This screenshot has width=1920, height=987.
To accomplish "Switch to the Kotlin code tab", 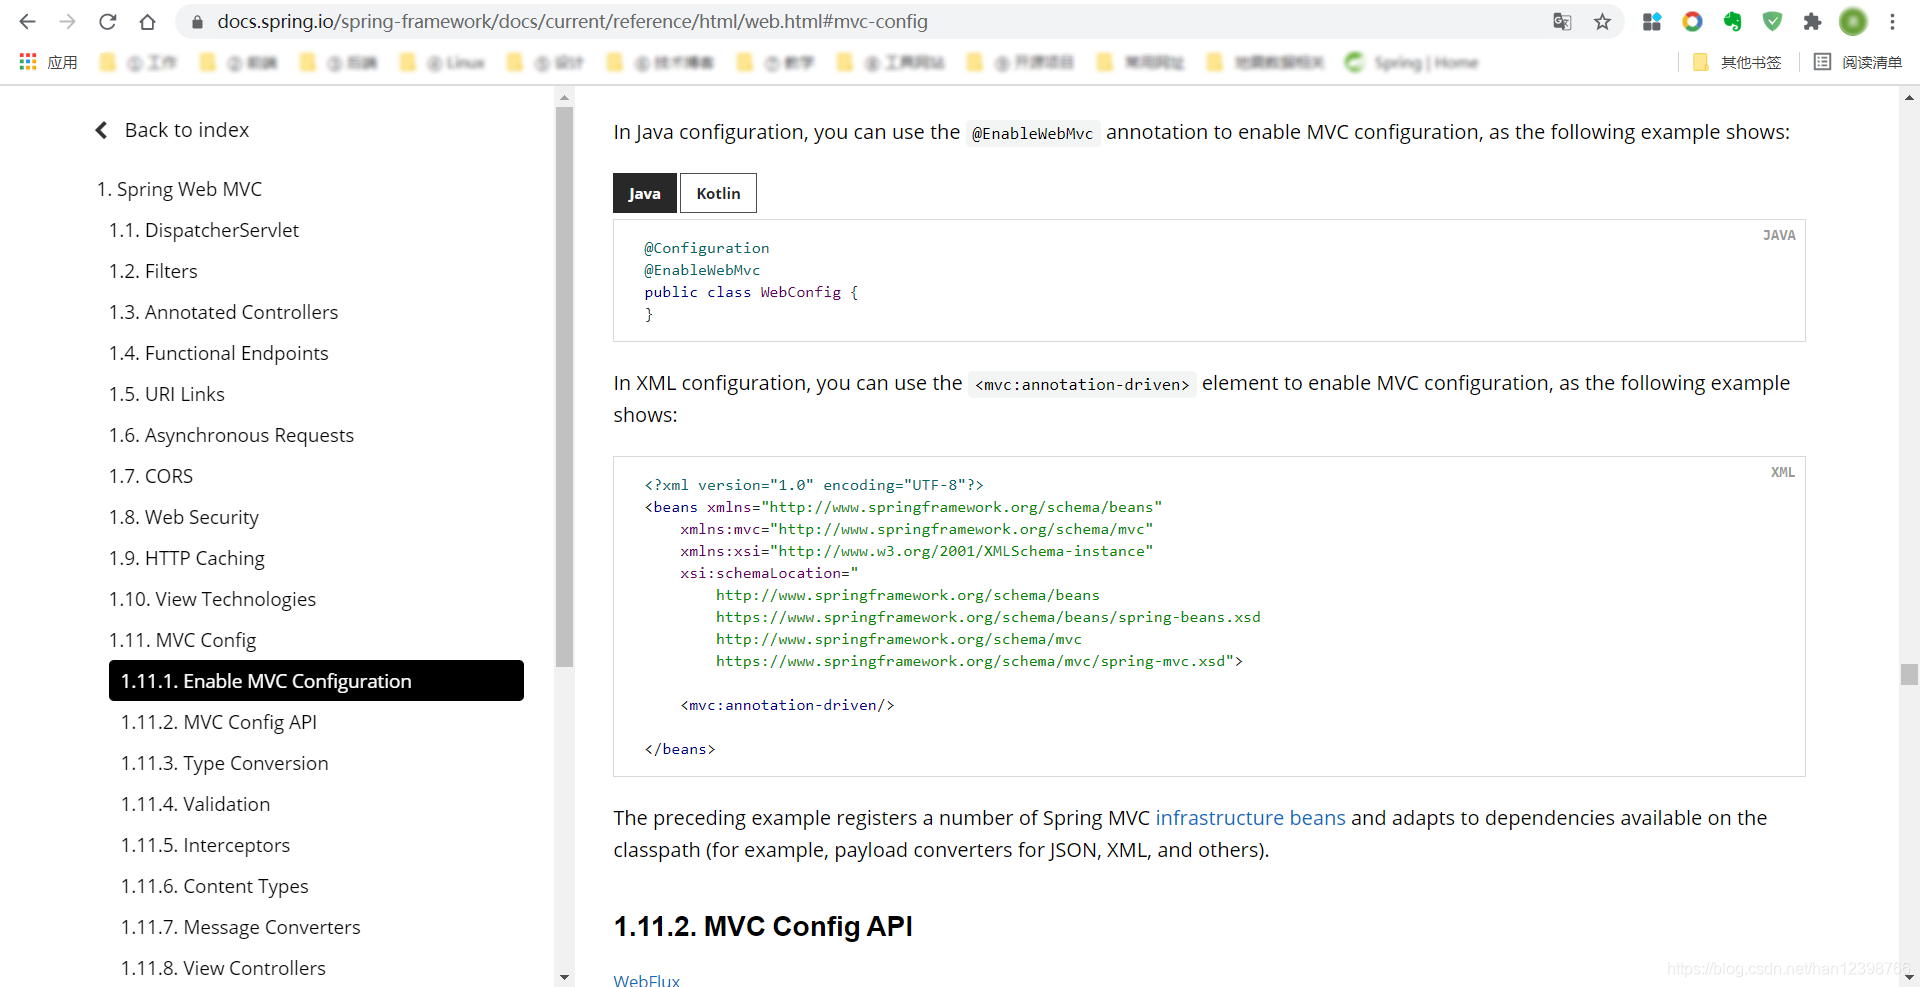I will click(x=718, y=192).
